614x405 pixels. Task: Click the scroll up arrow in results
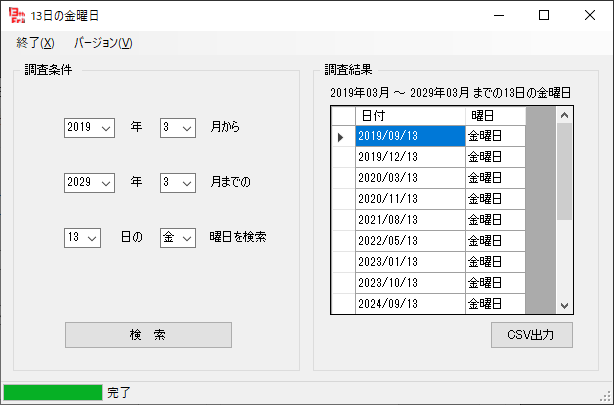coord(564,115)
